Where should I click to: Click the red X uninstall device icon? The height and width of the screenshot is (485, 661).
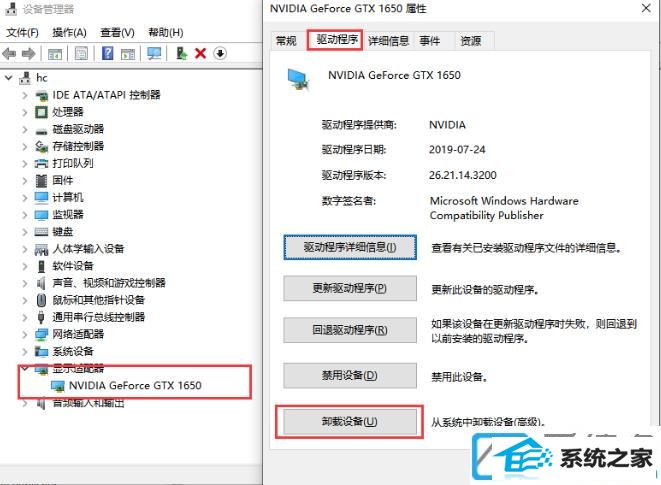(x=201, y=54)
